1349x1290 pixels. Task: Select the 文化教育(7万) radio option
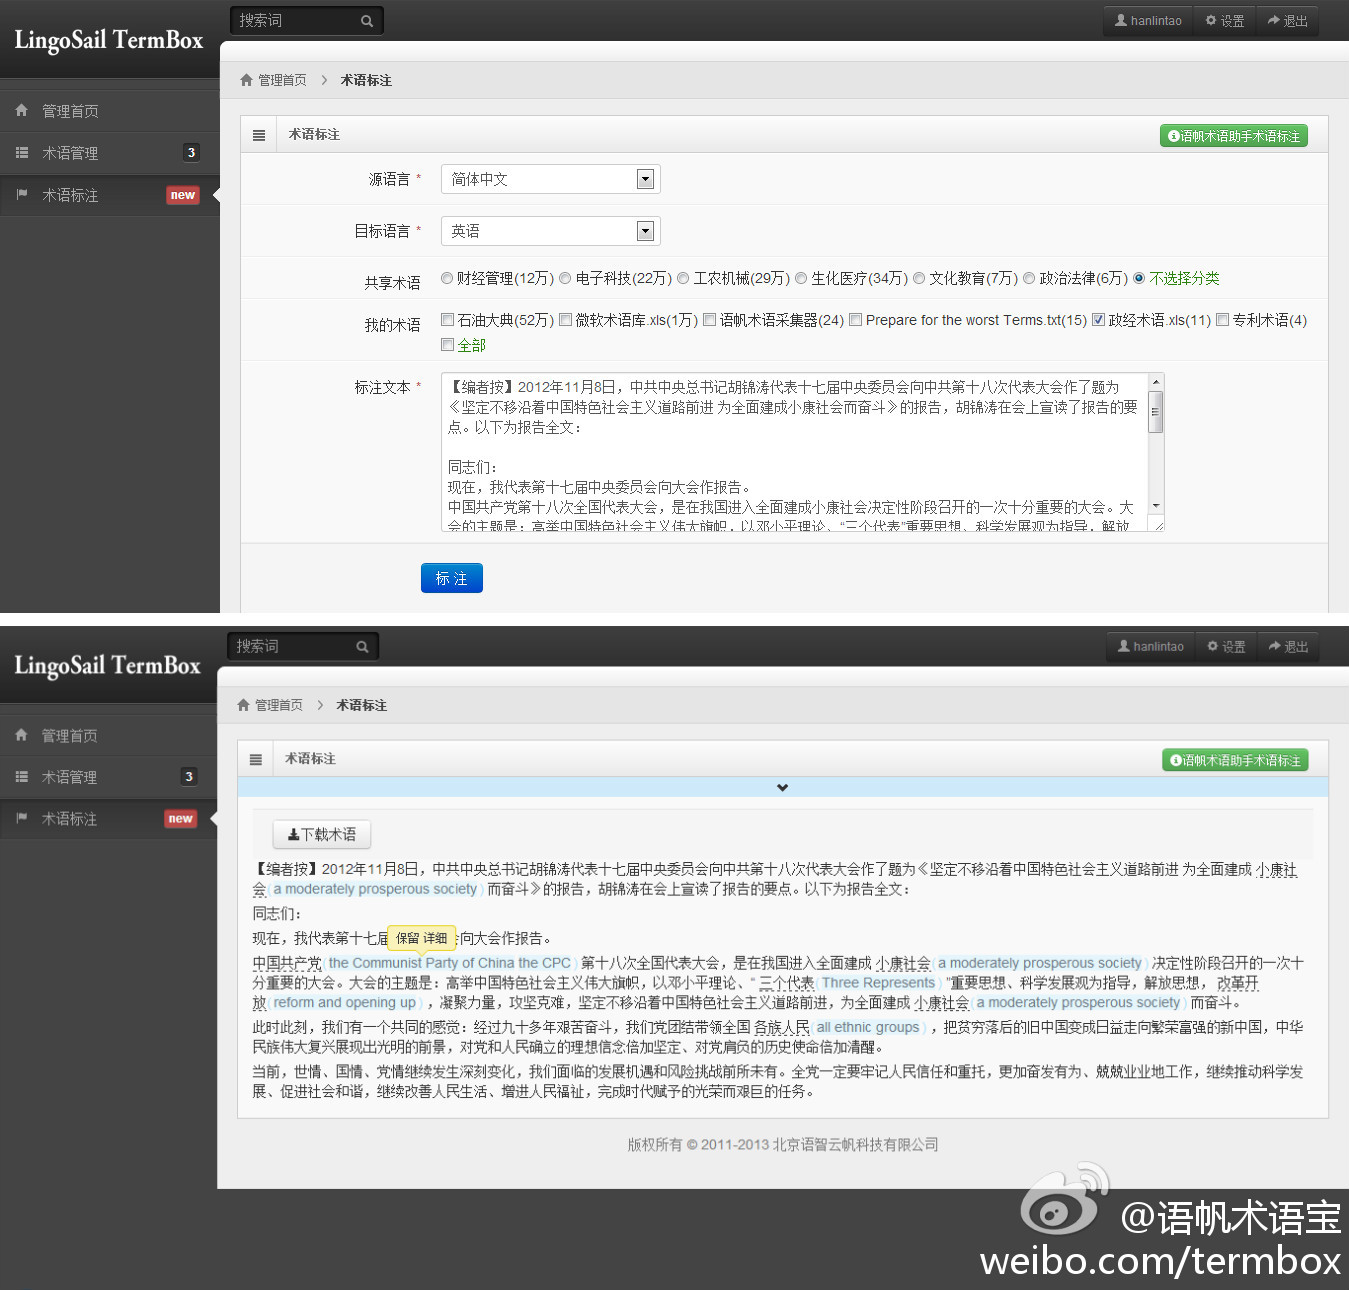pyautogui.click(x=919, y=278)
